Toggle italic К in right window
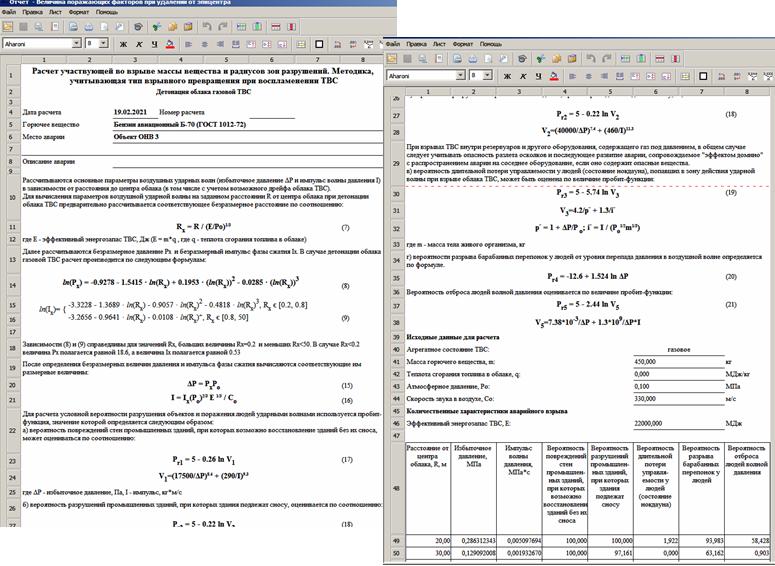775x566 pixels. coord(526,75)
